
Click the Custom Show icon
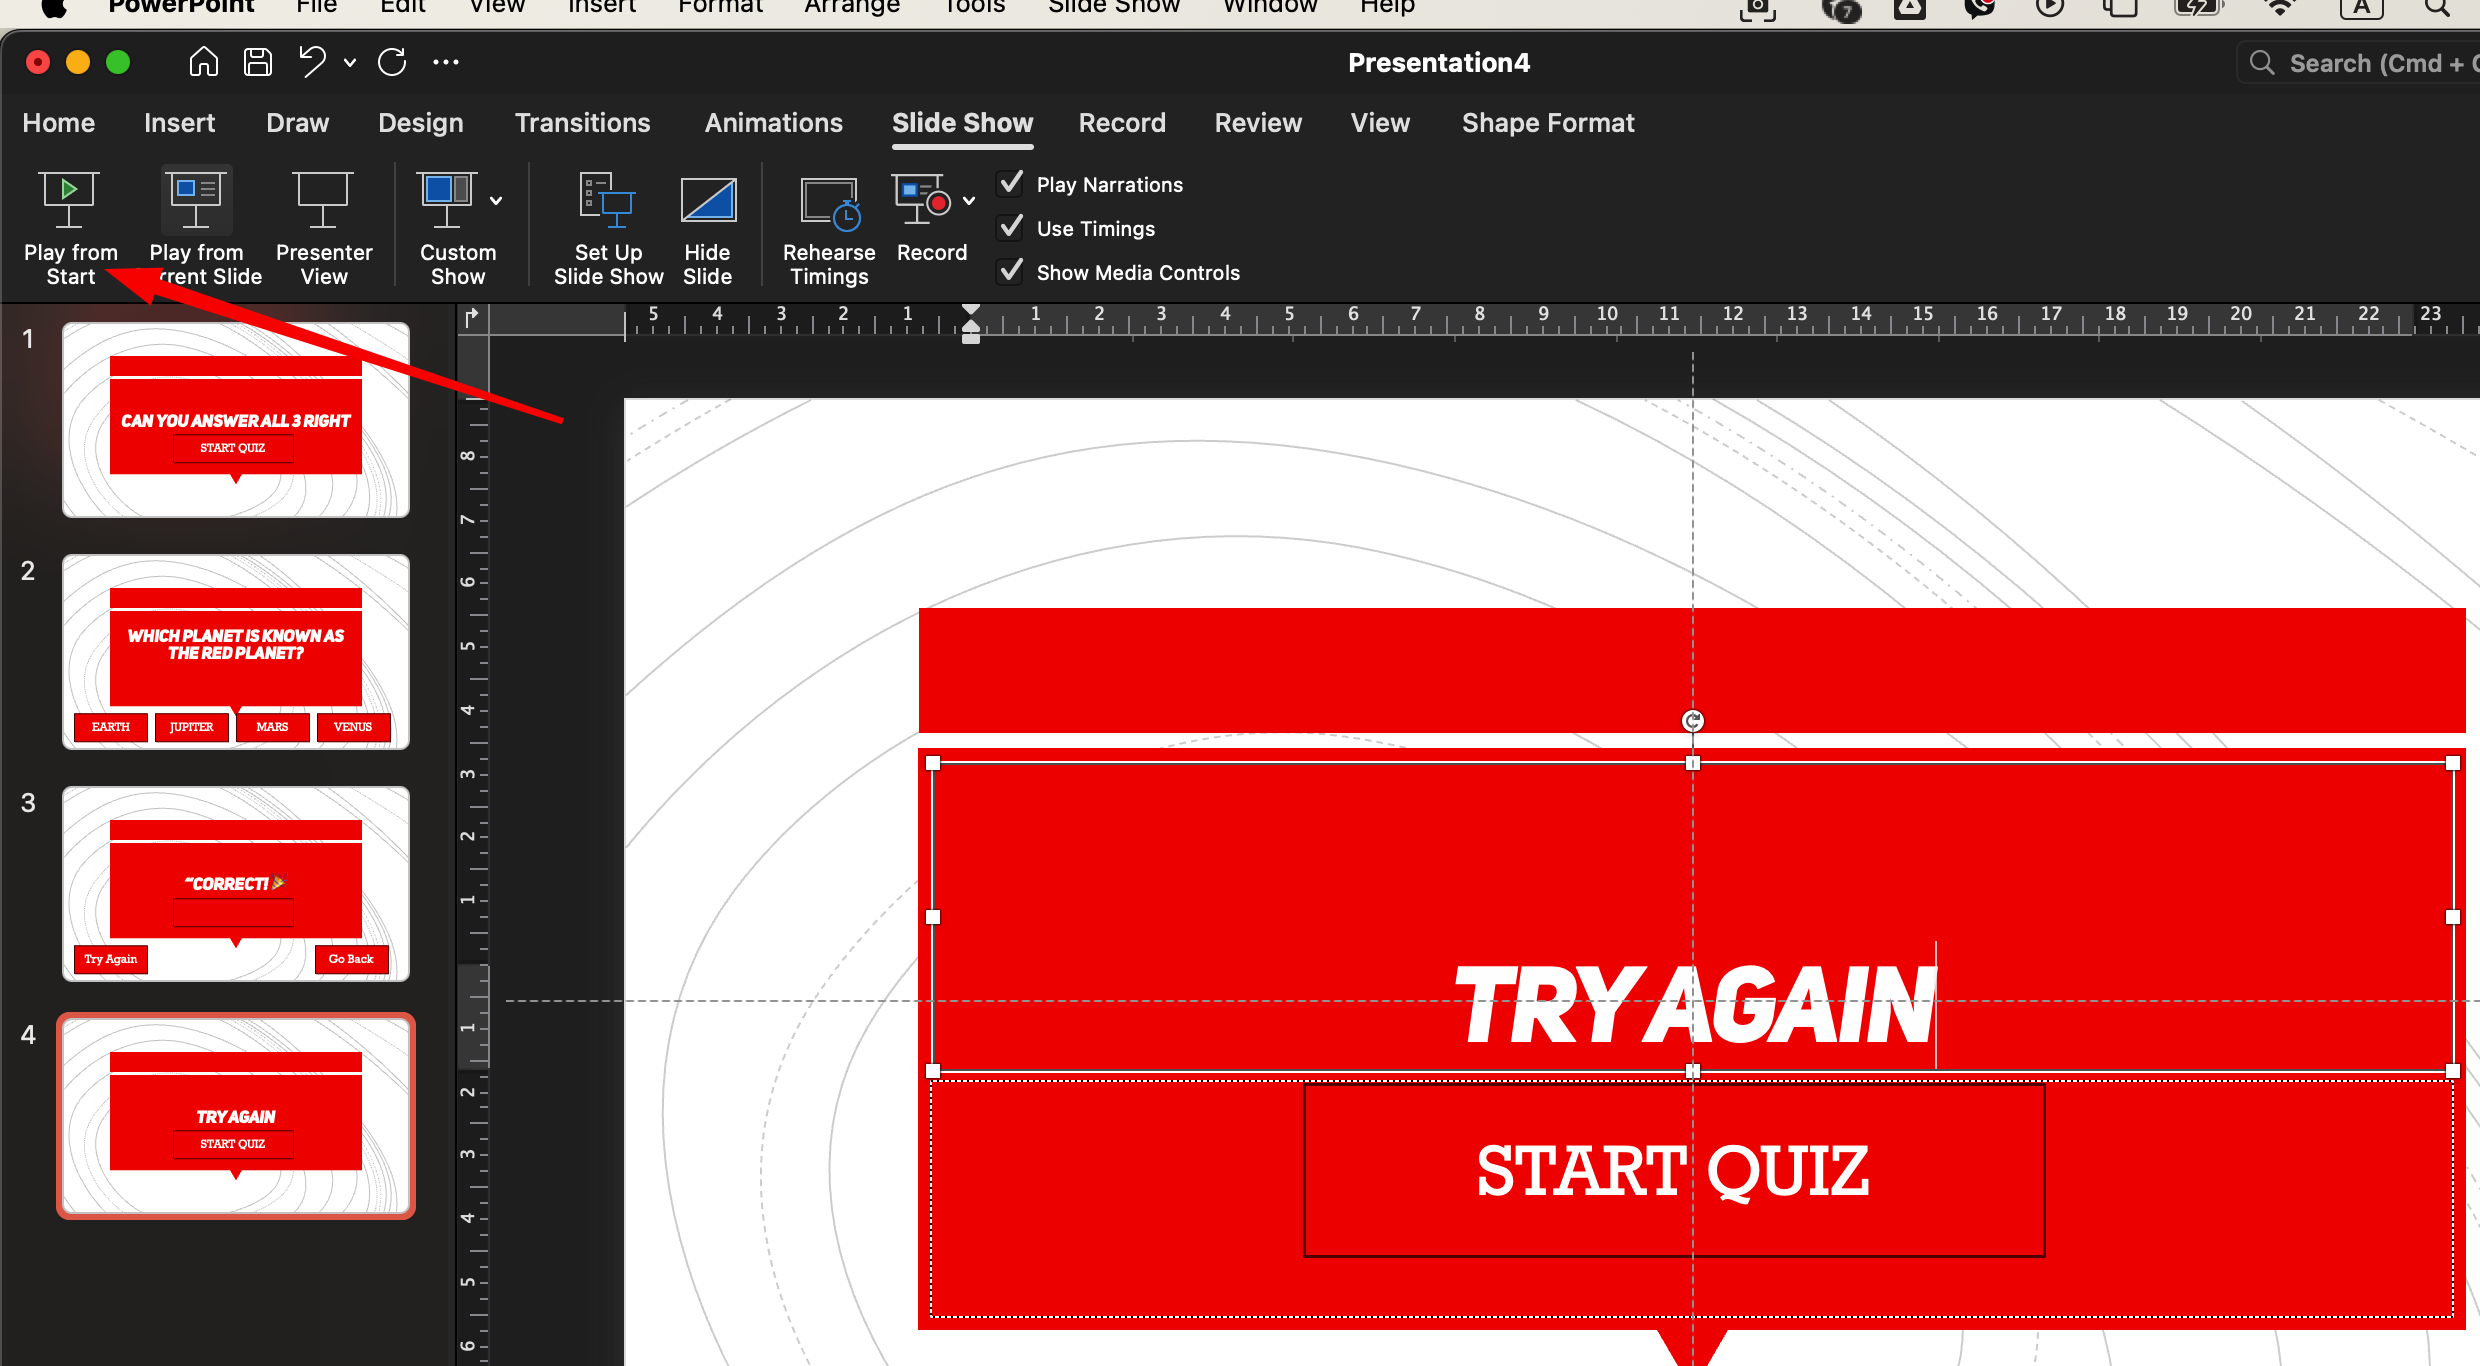point(446,200)
